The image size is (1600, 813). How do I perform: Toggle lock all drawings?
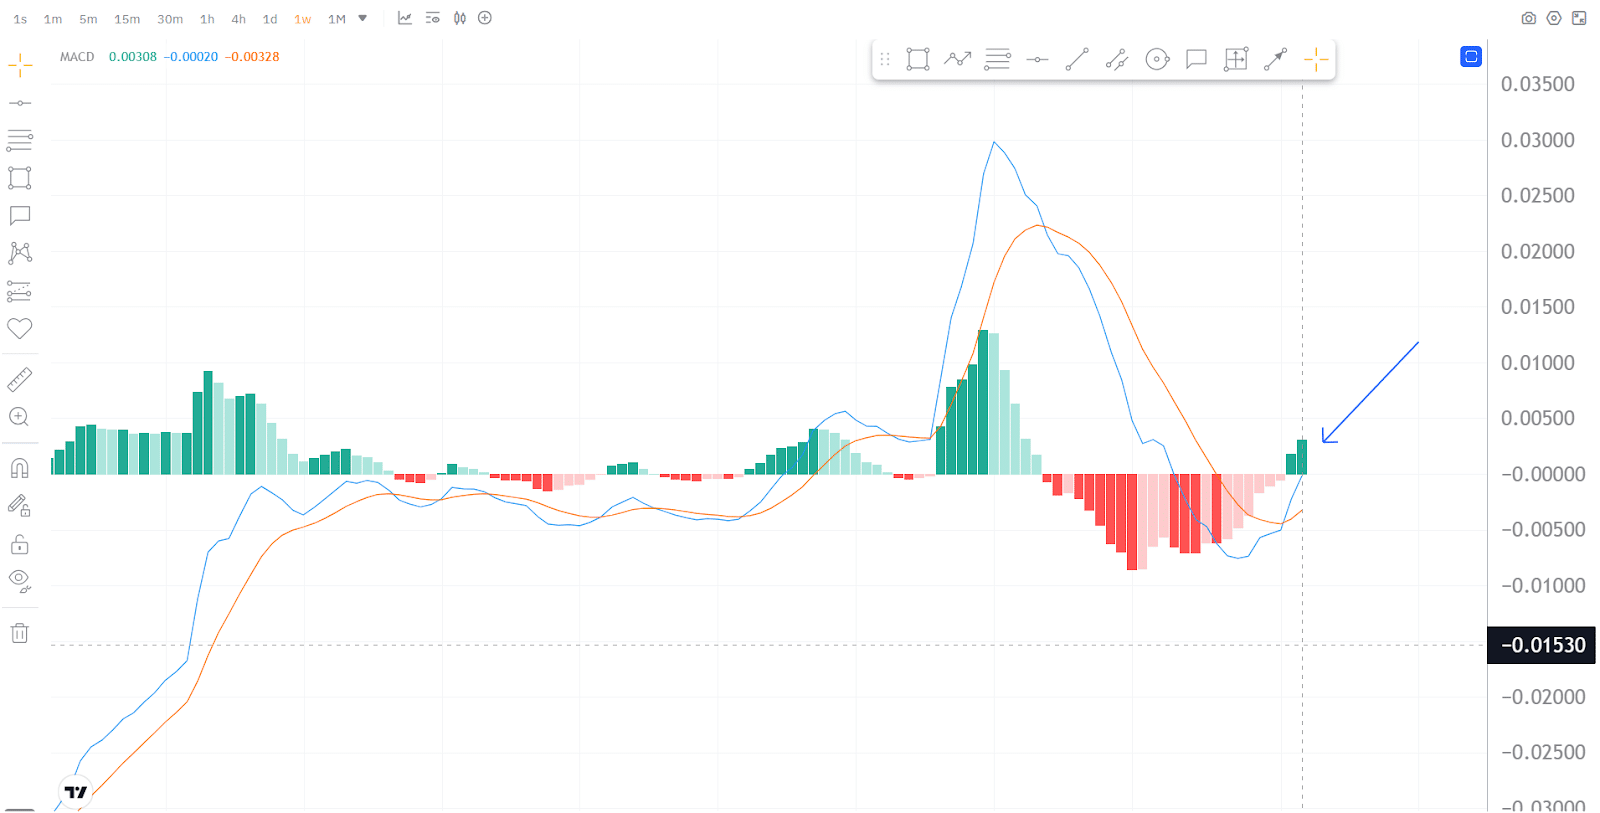coord(20,544)
